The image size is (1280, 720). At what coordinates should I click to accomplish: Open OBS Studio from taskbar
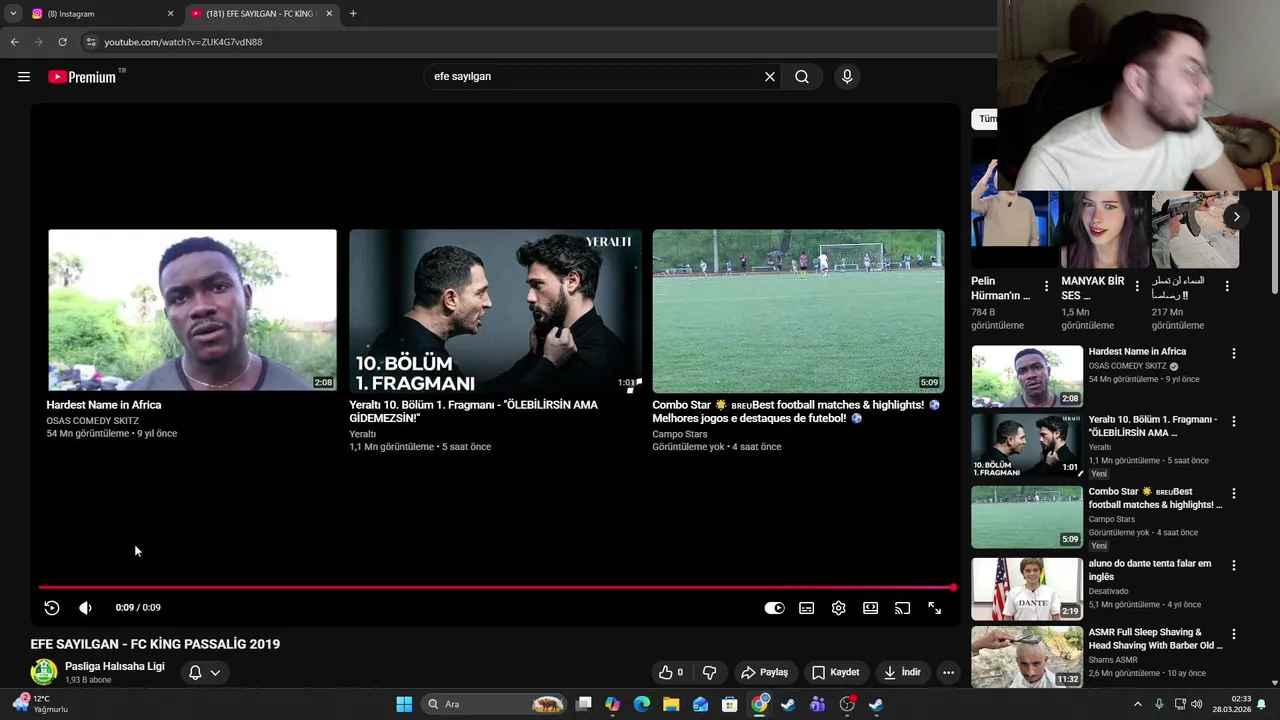click(847, 704)
